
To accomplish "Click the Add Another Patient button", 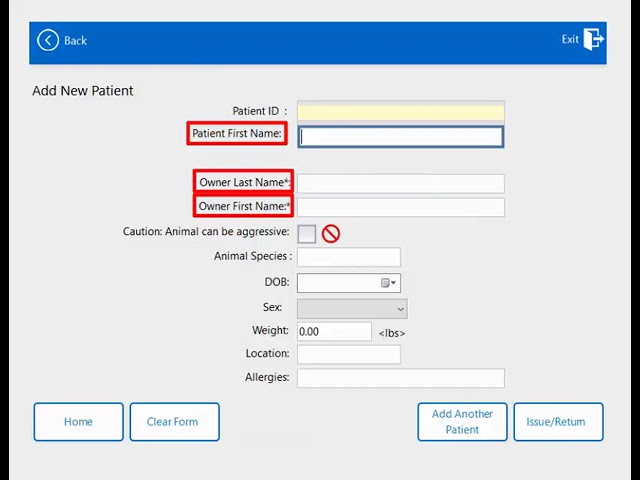I will pos(462,422).
